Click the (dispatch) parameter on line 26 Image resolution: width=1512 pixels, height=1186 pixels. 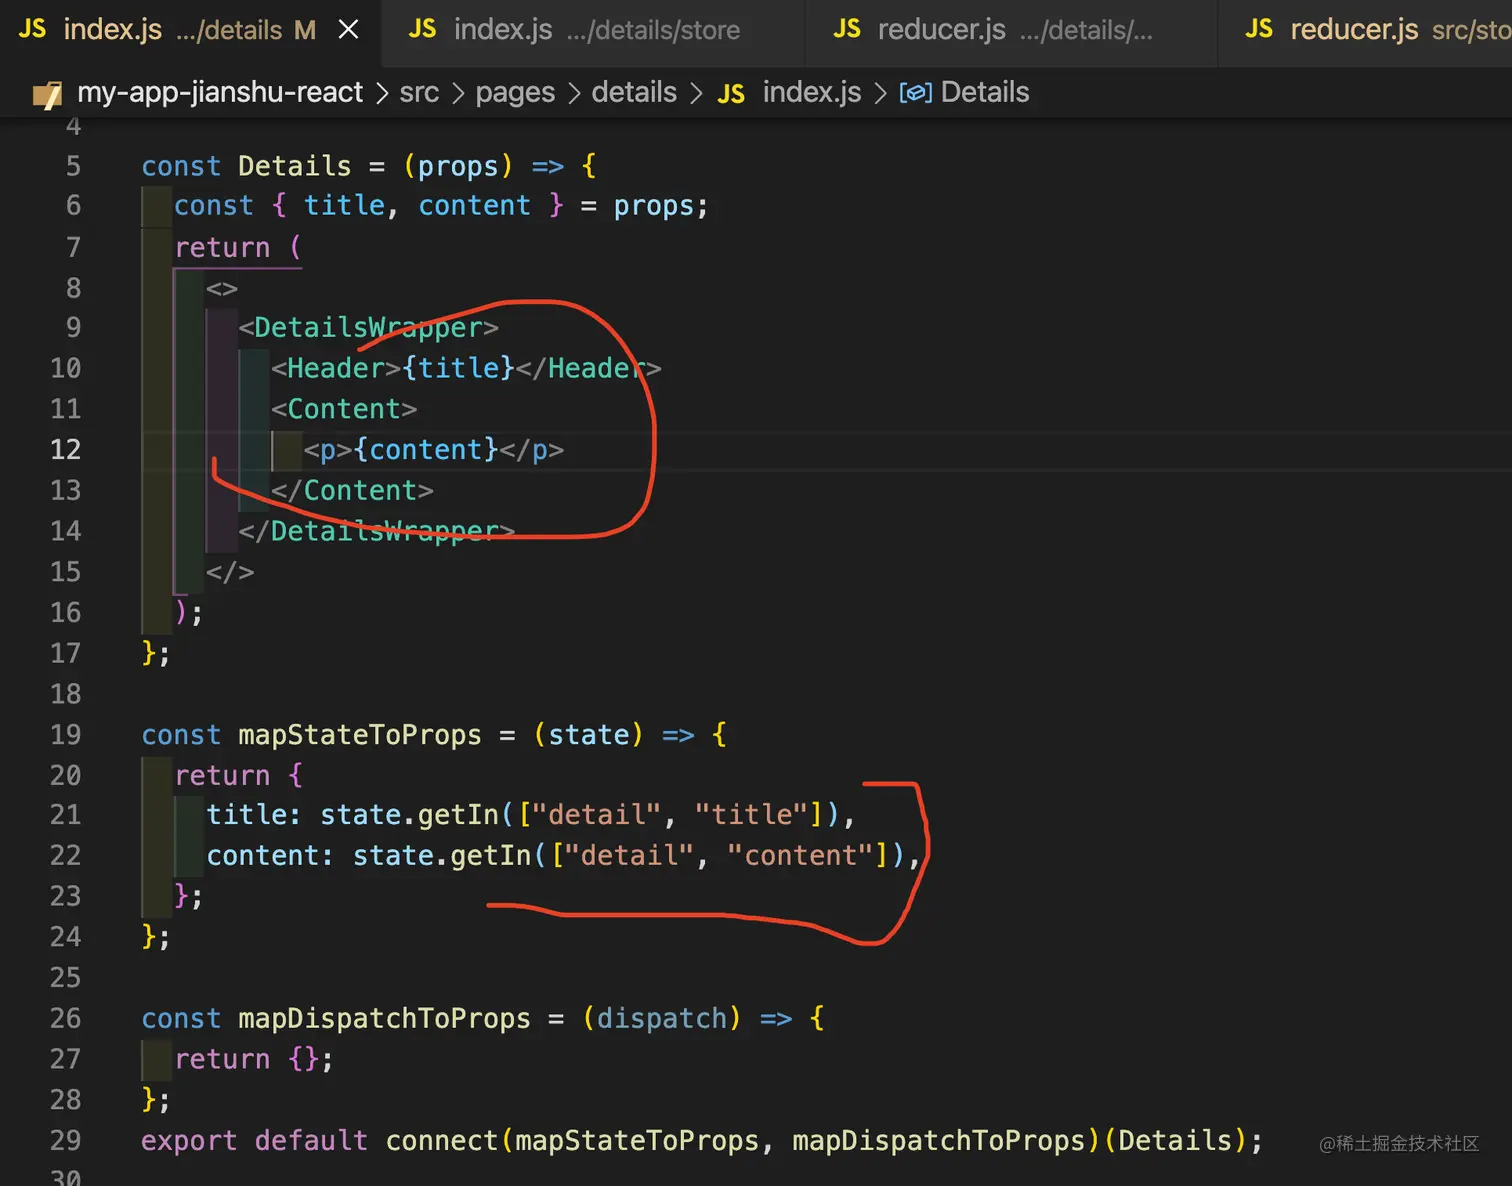662,1019
